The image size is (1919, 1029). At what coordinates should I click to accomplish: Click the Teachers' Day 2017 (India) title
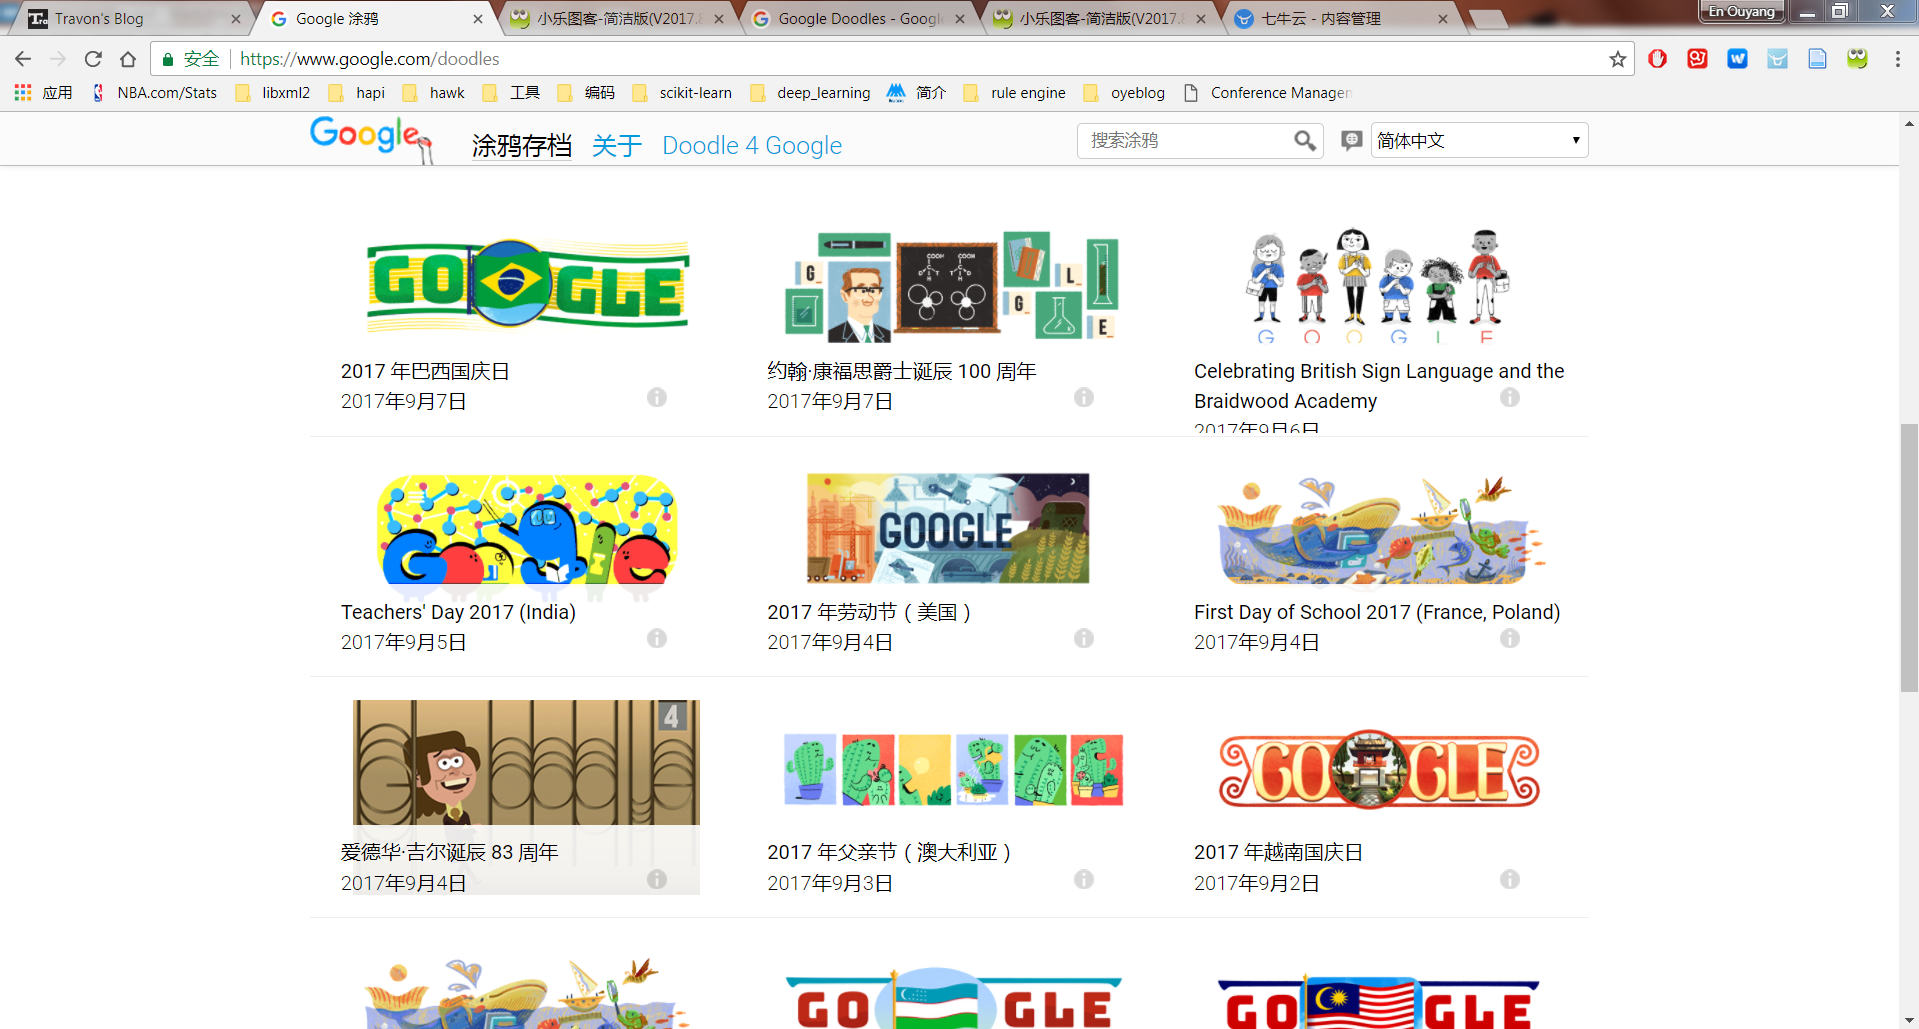[458, 612]
